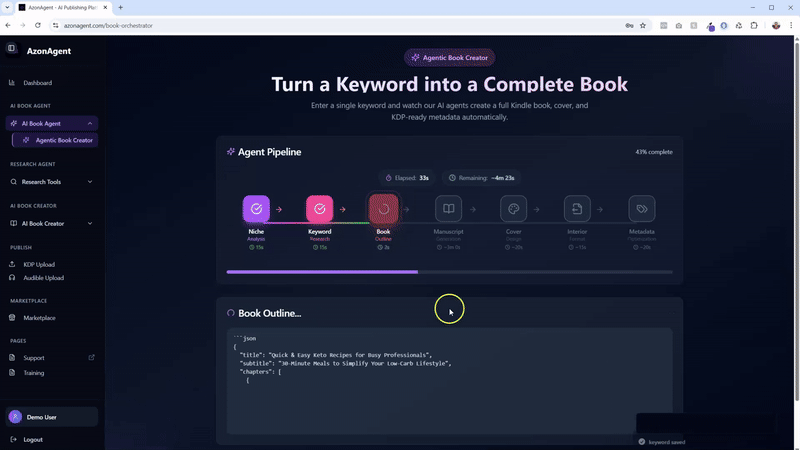
Task: Select the Cover design palette icon
Action: (x=513, y=209)
